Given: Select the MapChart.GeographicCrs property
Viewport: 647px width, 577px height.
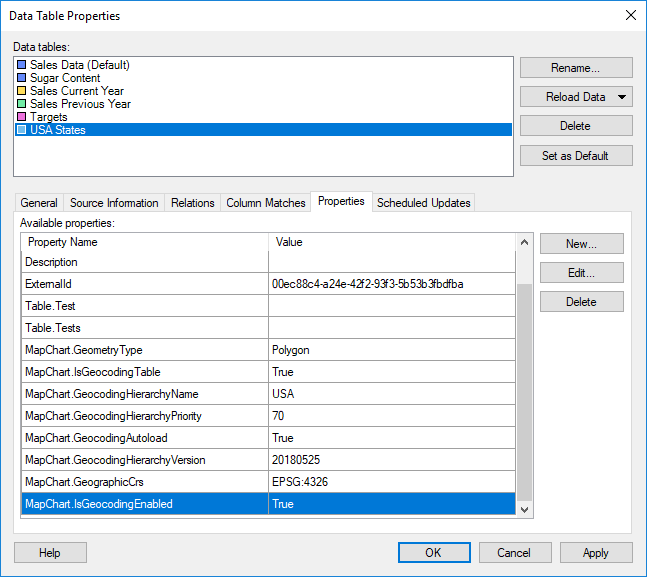Looking at the screenshot, I should coord(268,482).
